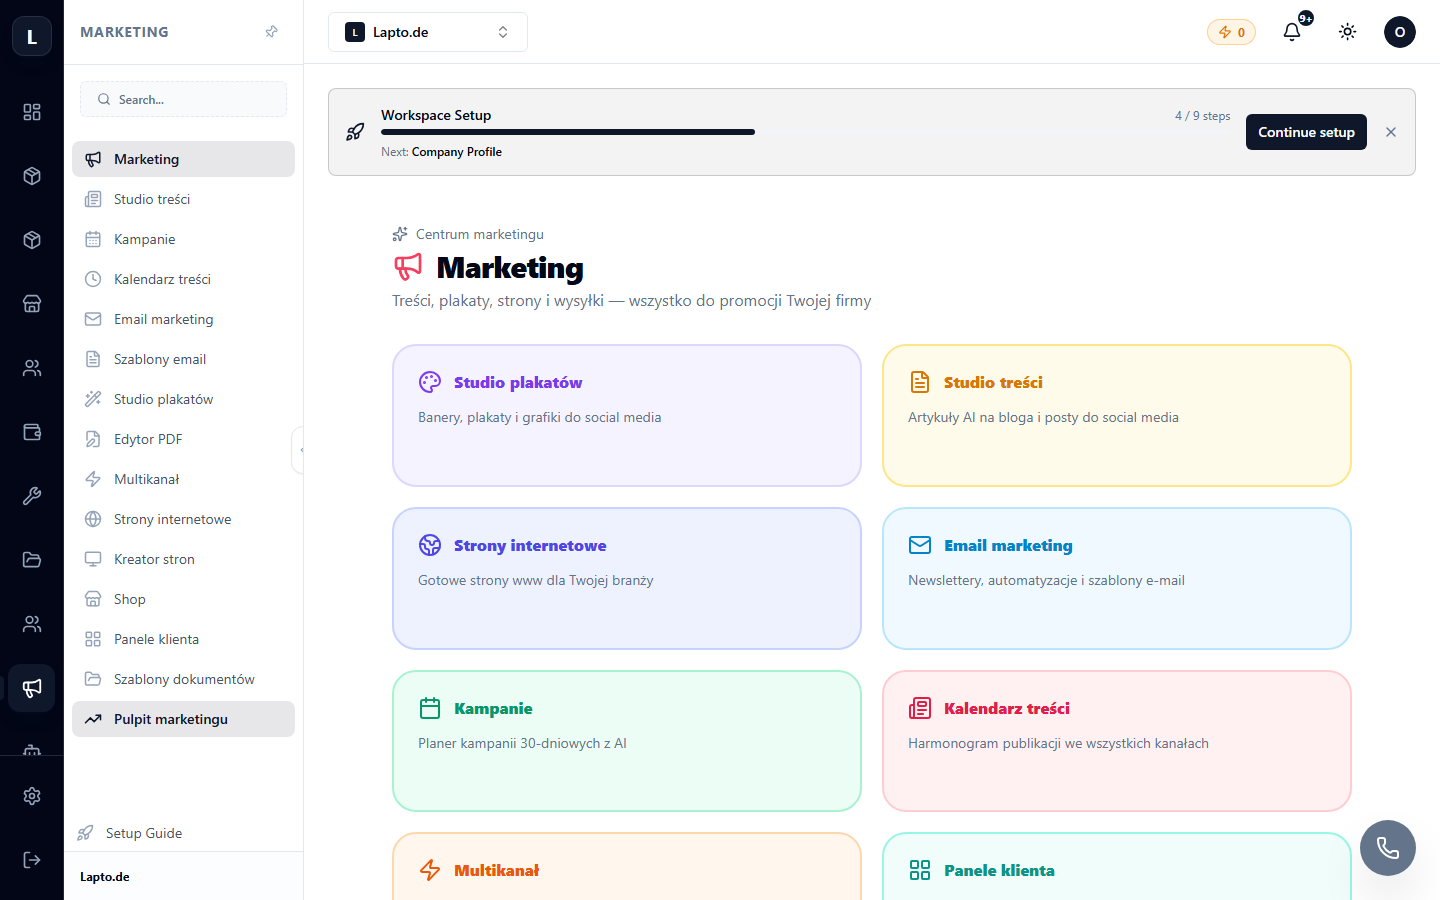Image resolution: width=1440 pixels, height=900 pixels.
Task: Open Panele klienta in the sidebar
Action: [x=184, y=639]
